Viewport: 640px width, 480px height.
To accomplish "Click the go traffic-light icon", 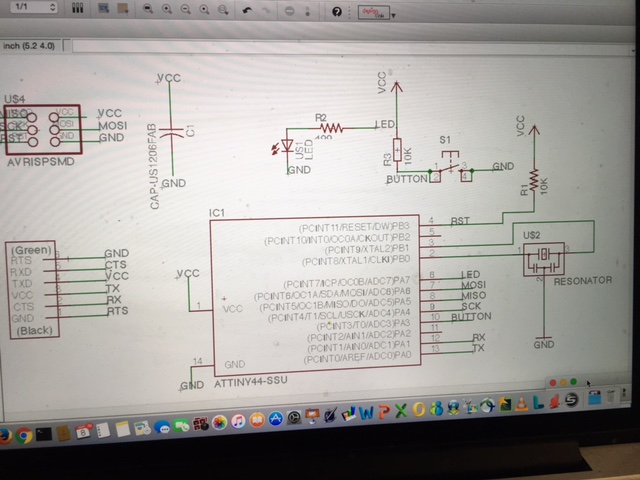I will (x=308, y=11).
